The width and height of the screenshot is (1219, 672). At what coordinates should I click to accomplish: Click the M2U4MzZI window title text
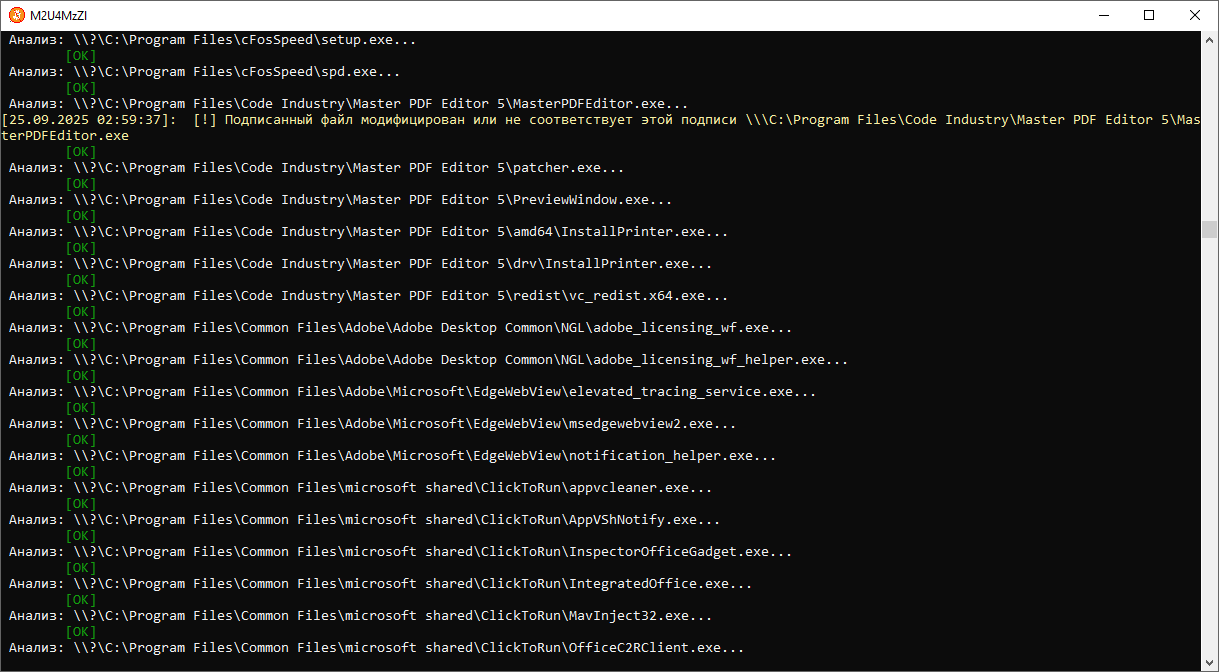click(60, 15)
